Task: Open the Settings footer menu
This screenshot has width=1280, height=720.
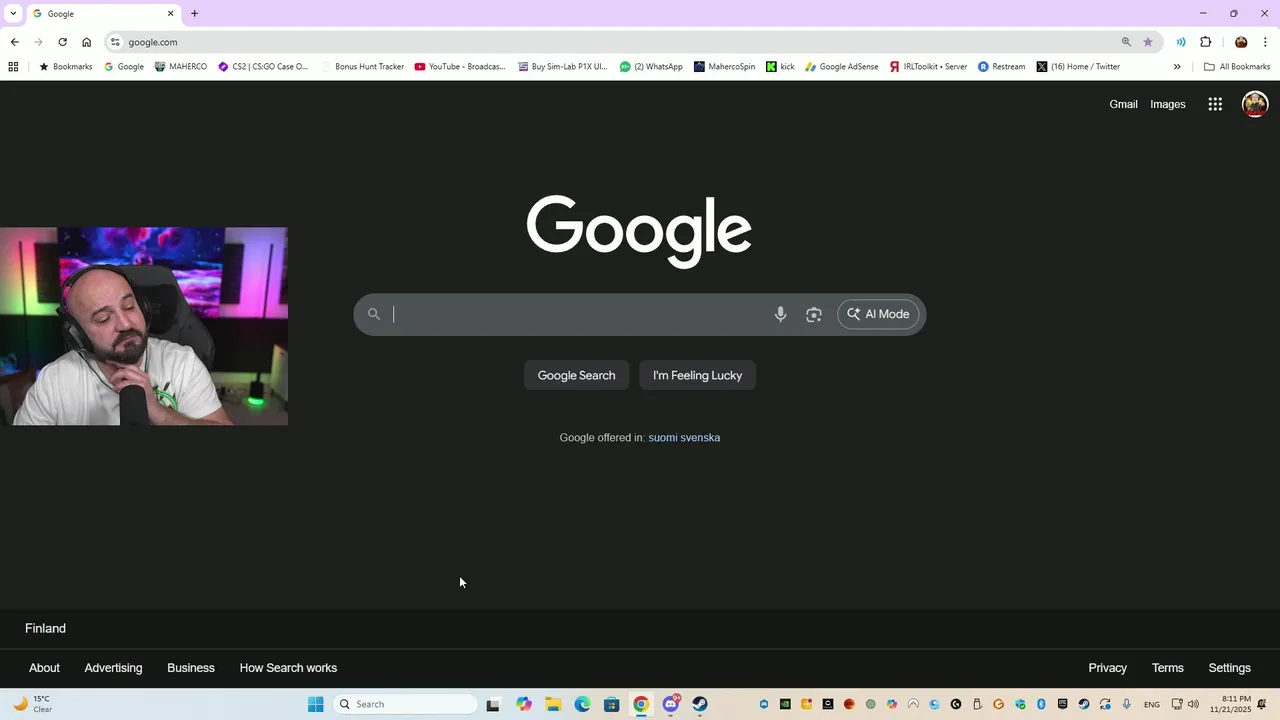Action: coord(1229,668)
